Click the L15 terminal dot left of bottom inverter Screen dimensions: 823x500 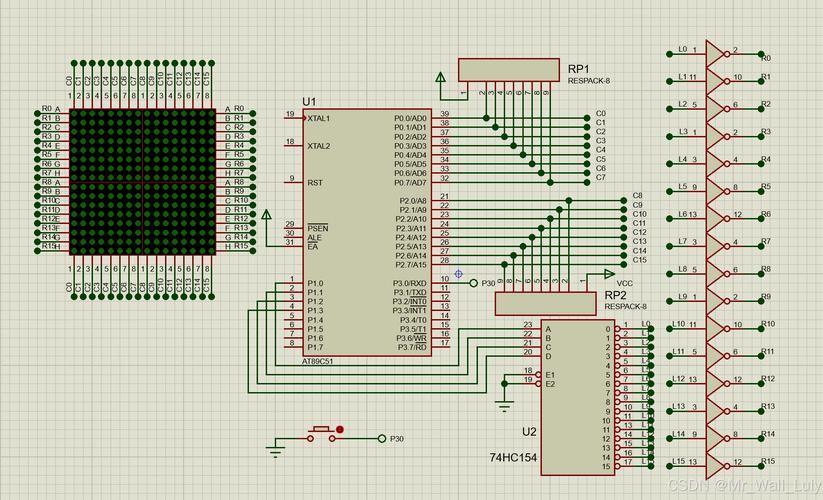669,465
